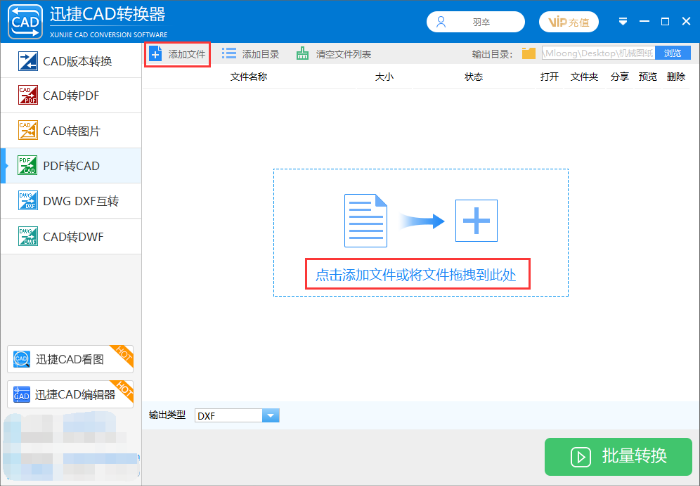Image resolution: width=700 pixels, height=486 pixels.
Task: Click the 文件名称 column header
Action: 249,77
